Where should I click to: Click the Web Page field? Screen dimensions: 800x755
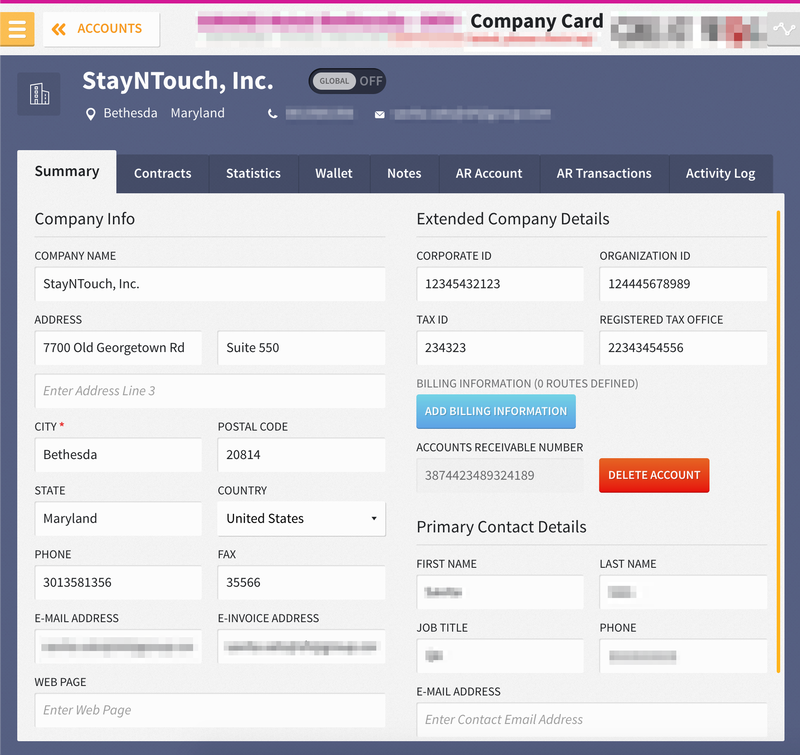[210, 710]
